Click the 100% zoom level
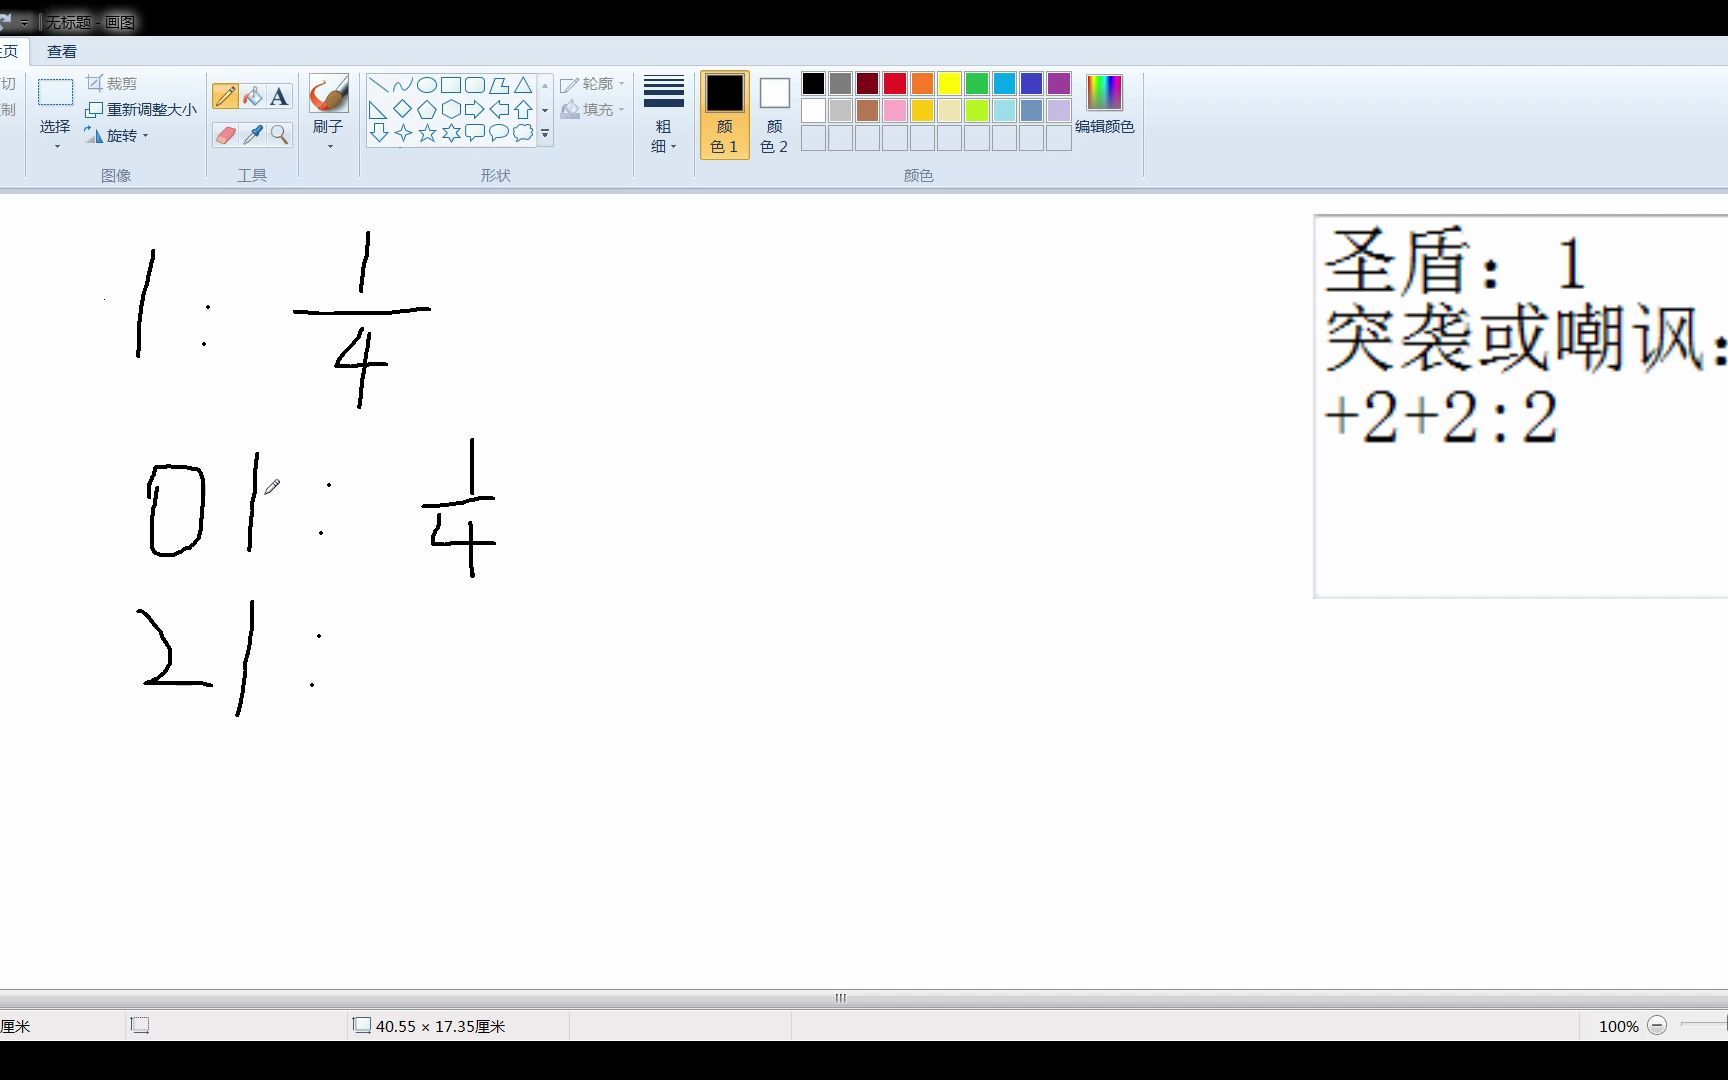1728x1080 pixels. tap(1618, 1026)
